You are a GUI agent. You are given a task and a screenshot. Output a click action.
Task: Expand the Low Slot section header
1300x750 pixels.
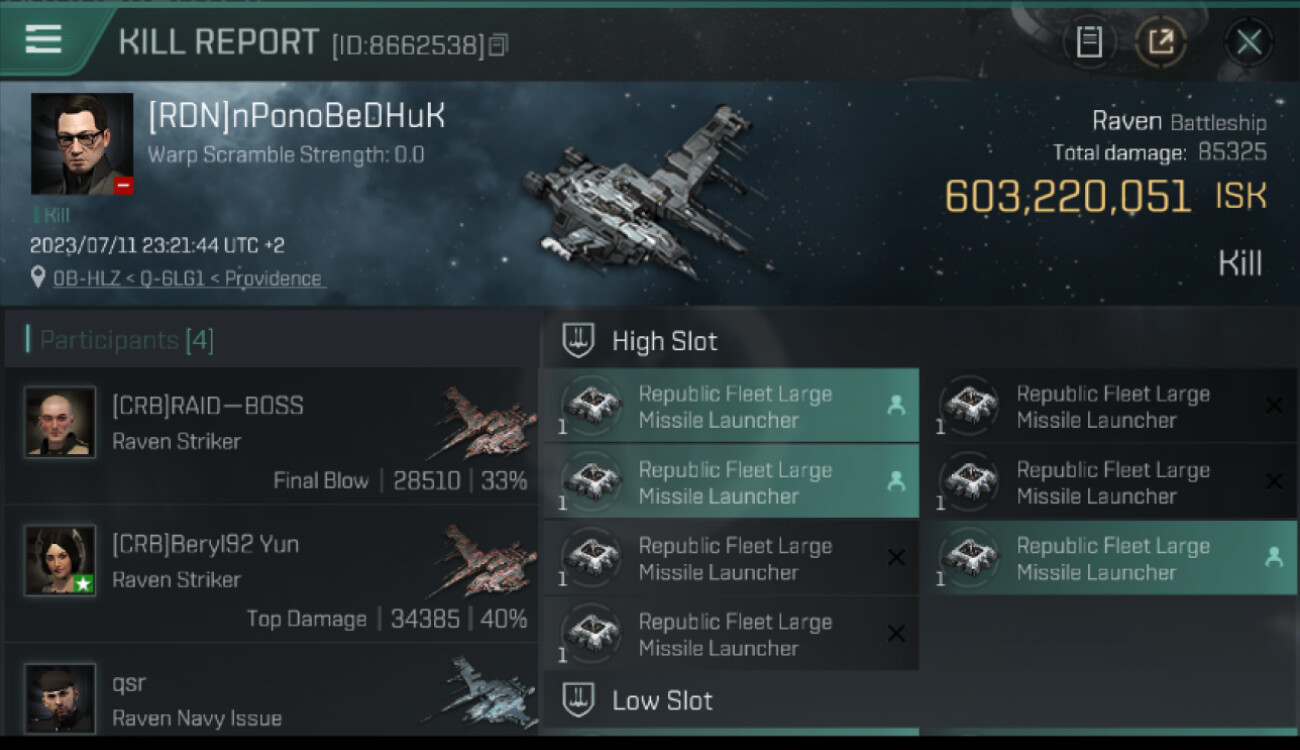tap(919, 700)
